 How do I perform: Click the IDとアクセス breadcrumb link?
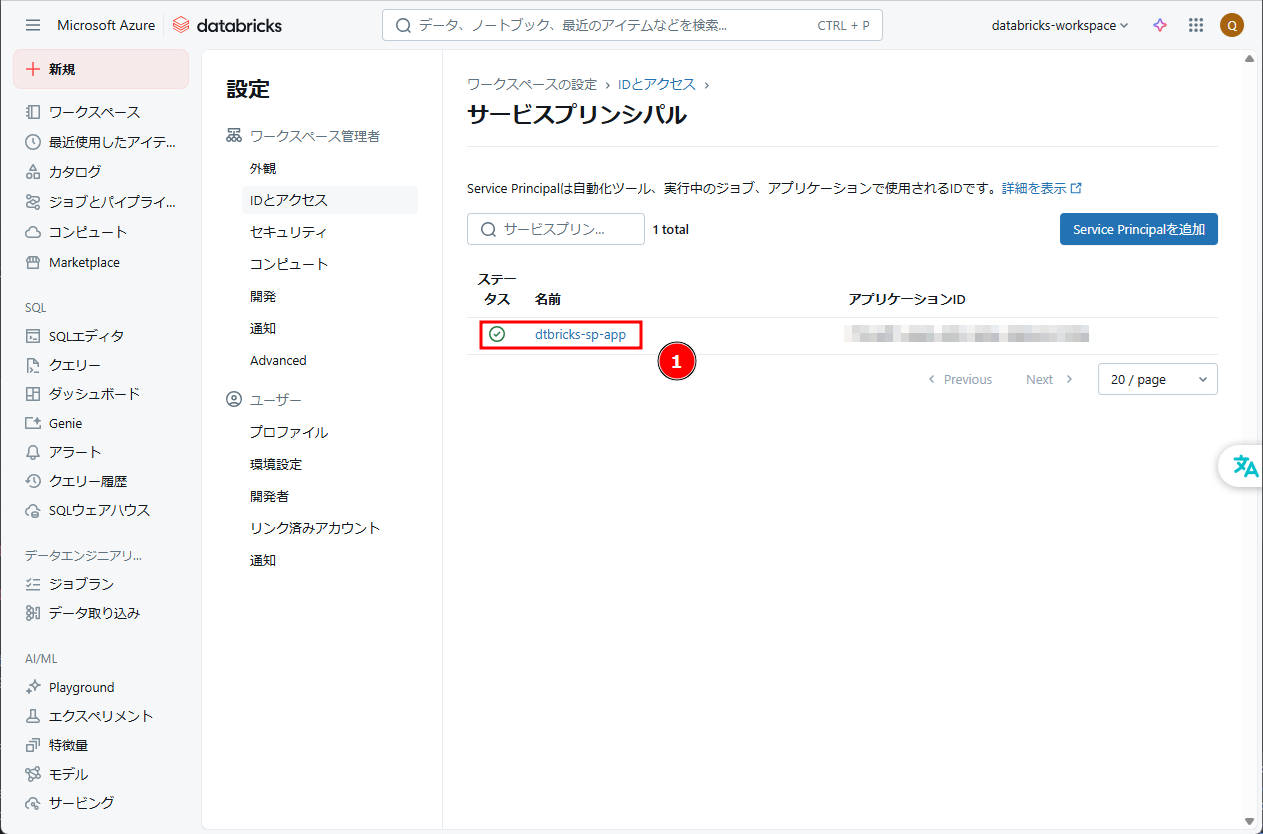[x=656, y=84]
